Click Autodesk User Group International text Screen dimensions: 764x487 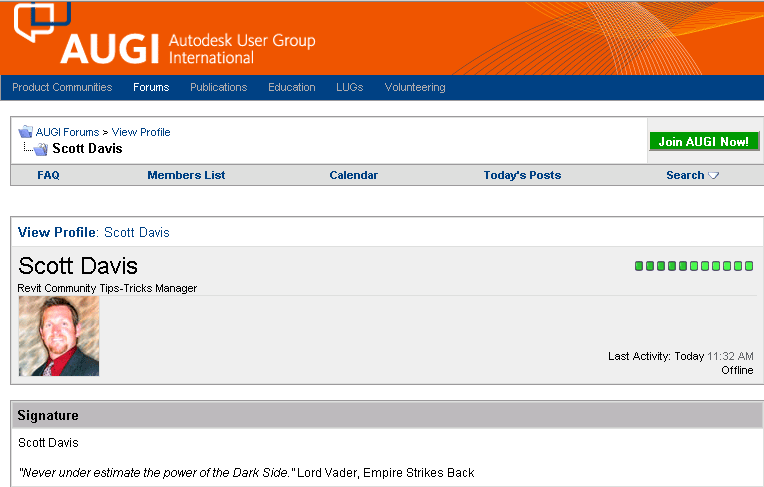pyautogui.click(x=242, y=49)
